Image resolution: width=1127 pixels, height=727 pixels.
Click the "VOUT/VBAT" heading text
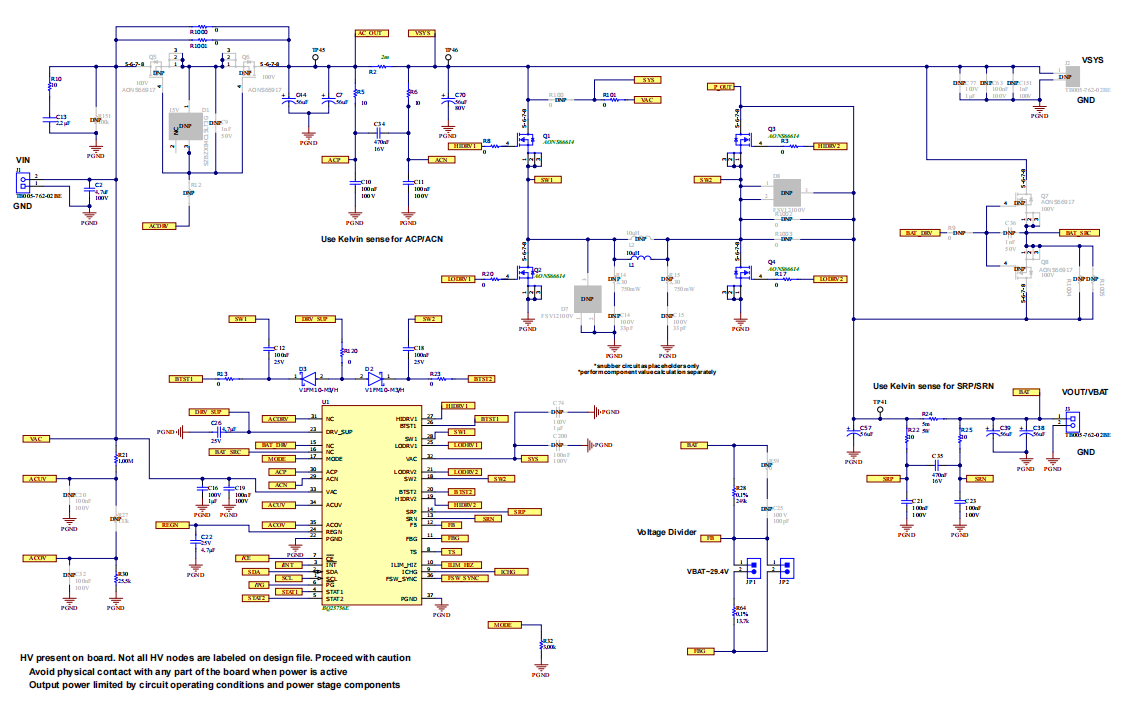pos(1085,392)
